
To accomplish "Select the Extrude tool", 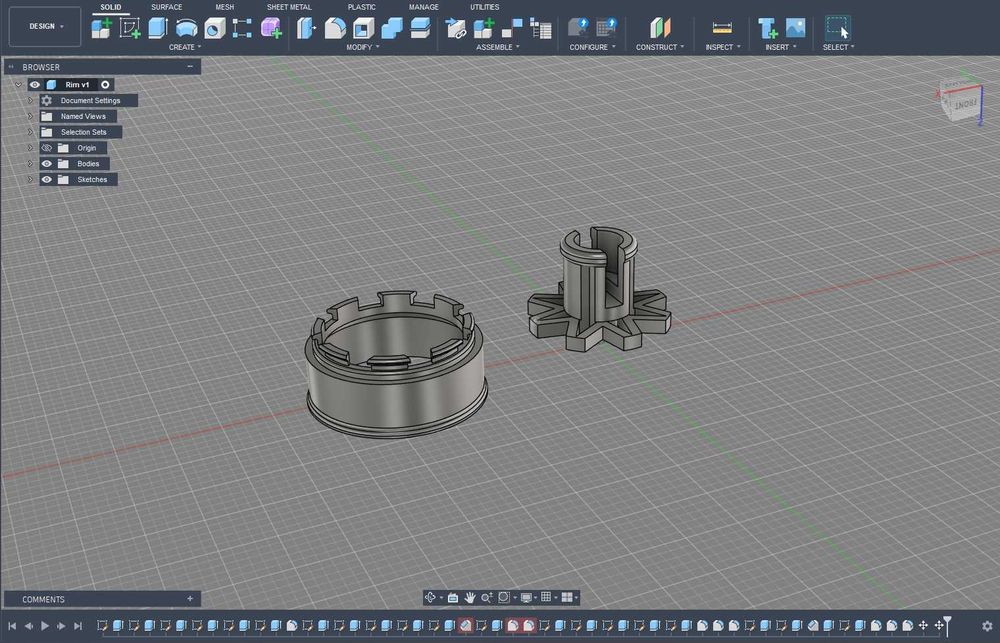I will (158, 28).
